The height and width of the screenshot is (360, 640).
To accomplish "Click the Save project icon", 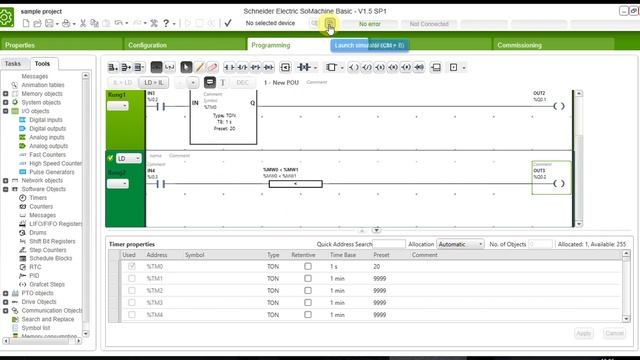I will [x=49, y=23].
